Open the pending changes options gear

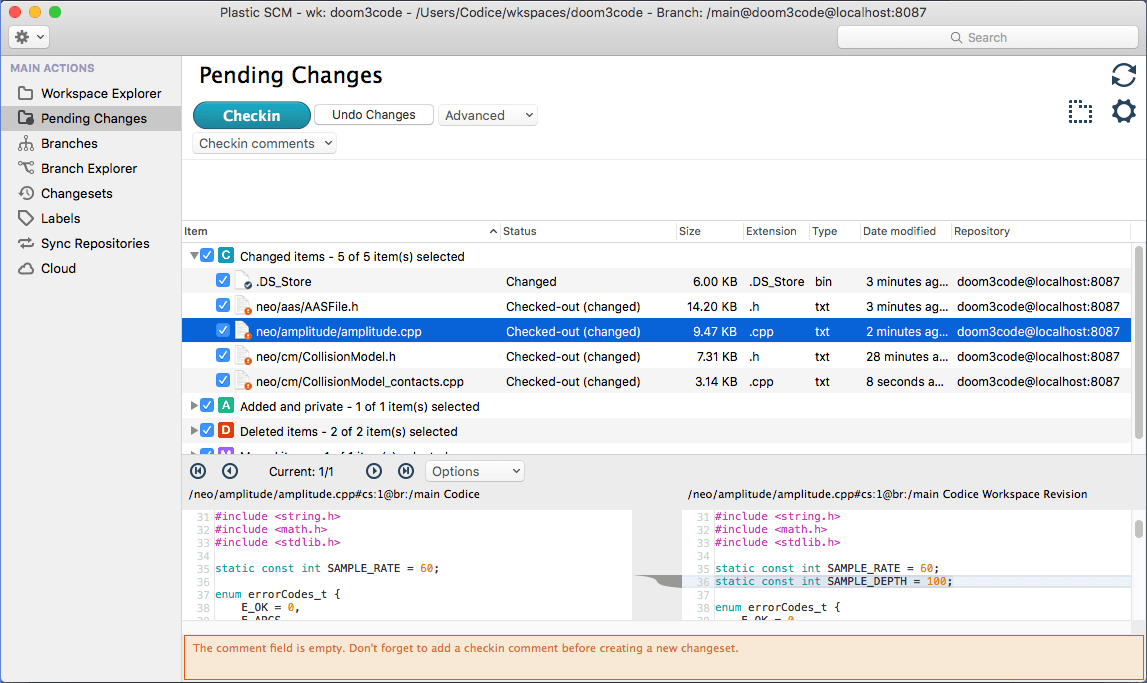click(1123, 112)
